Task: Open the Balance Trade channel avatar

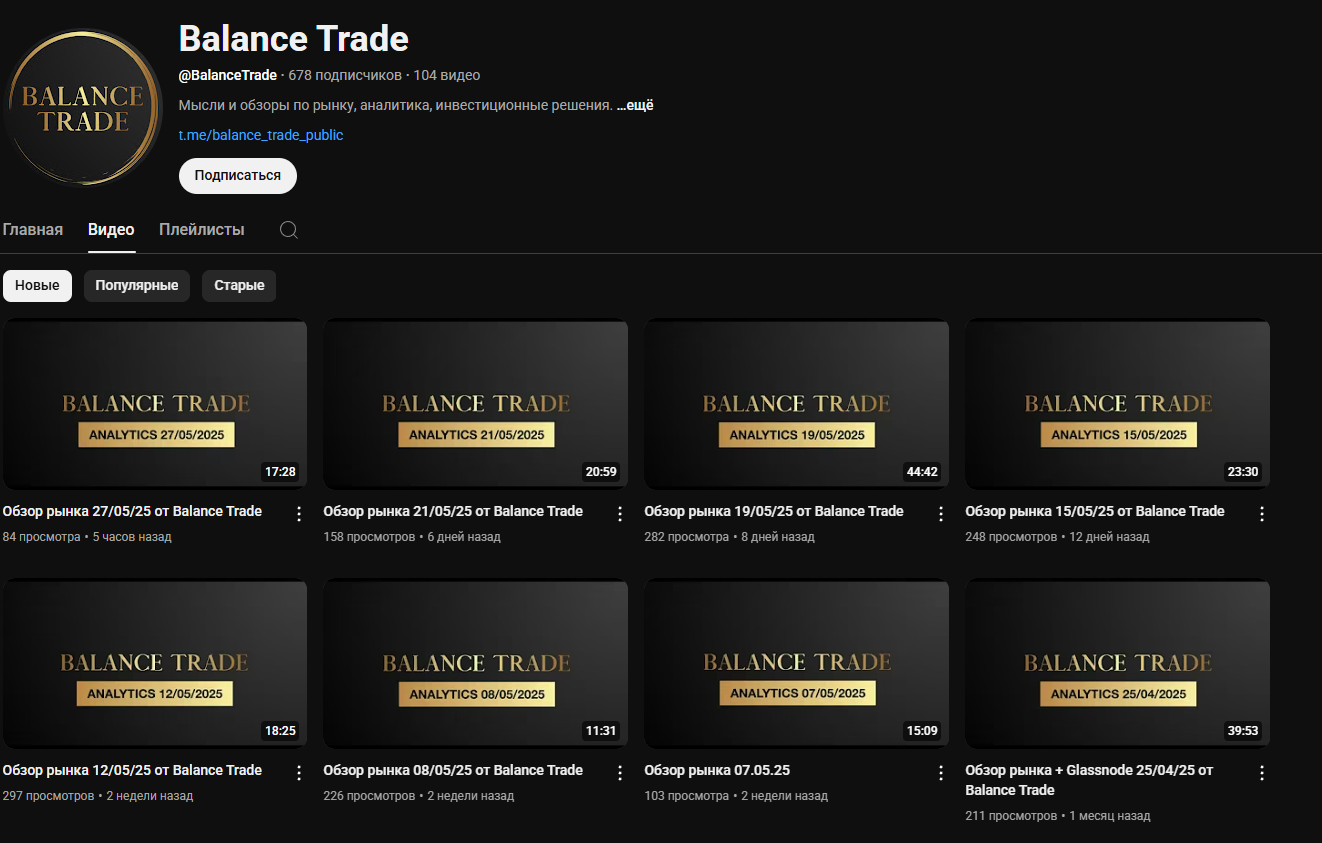Action: coord(83,109)
